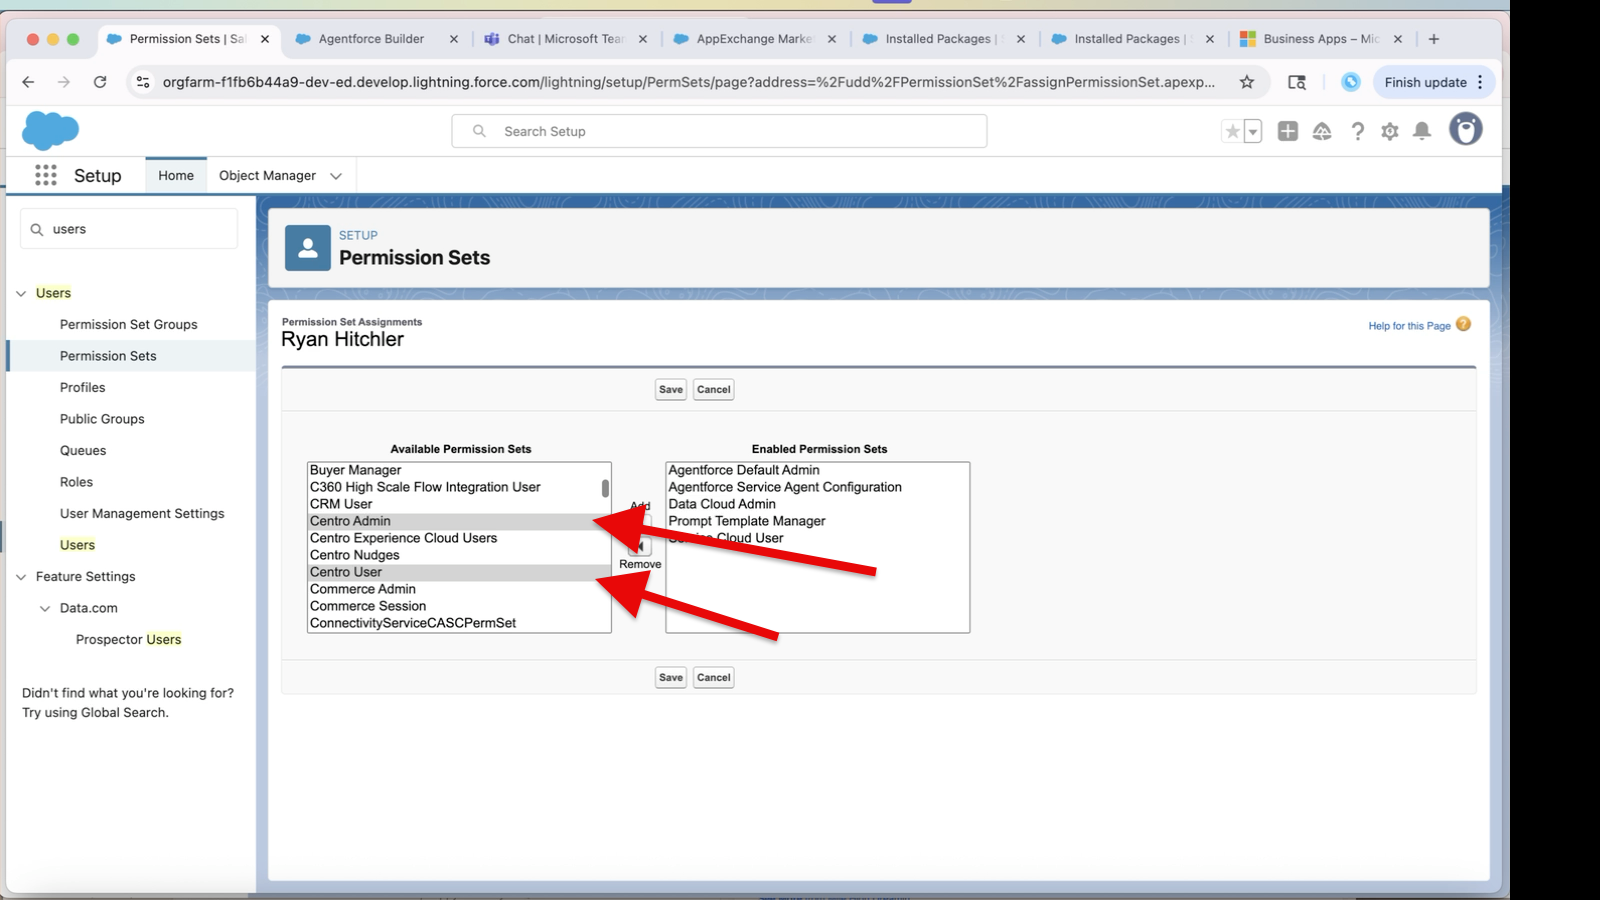This screenshot has width=1600, height=900.
Task: Open the help question mark icon
Action: (x=1357, y=131)
